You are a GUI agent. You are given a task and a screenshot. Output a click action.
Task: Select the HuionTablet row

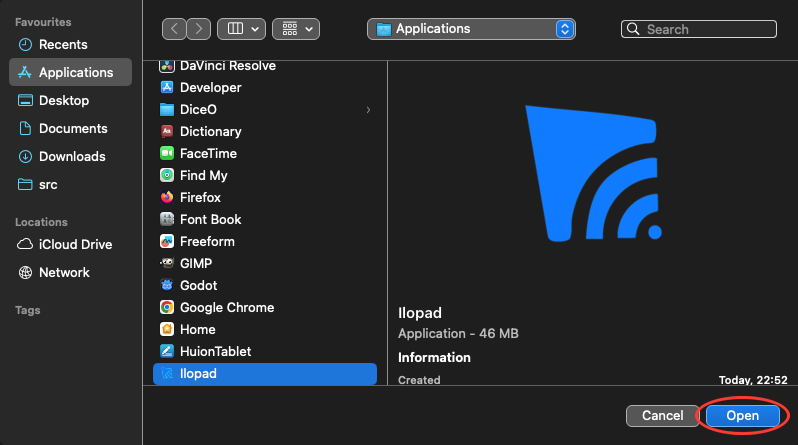(265, 351)
